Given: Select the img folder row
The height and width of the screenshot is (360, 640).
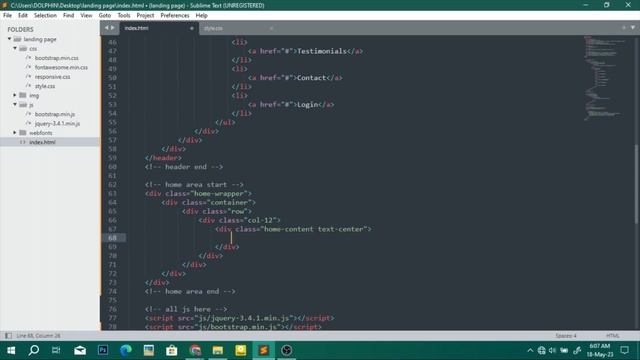Looking at the screenshot, I should (50, 95).
